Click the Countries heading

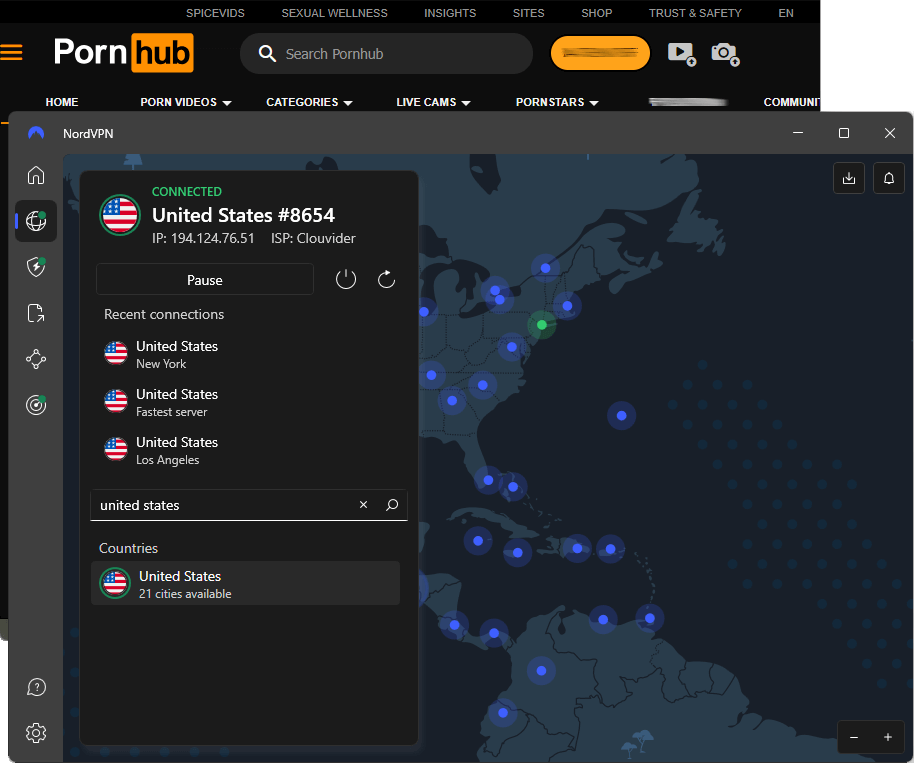click(x=128, y=548)
